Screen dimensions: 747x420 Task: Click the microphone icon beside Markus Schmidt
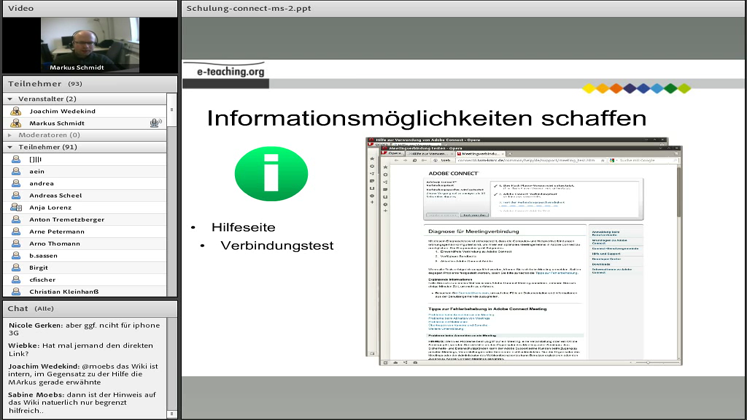(x=155, y=123)
